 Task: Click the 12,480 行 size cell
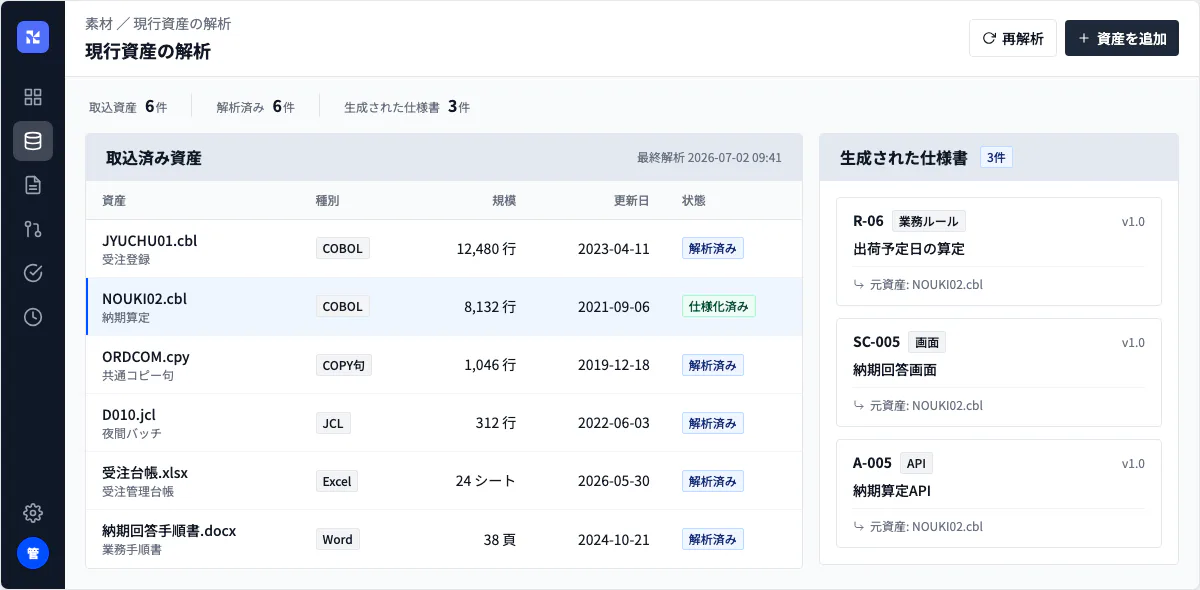[486, 249]
